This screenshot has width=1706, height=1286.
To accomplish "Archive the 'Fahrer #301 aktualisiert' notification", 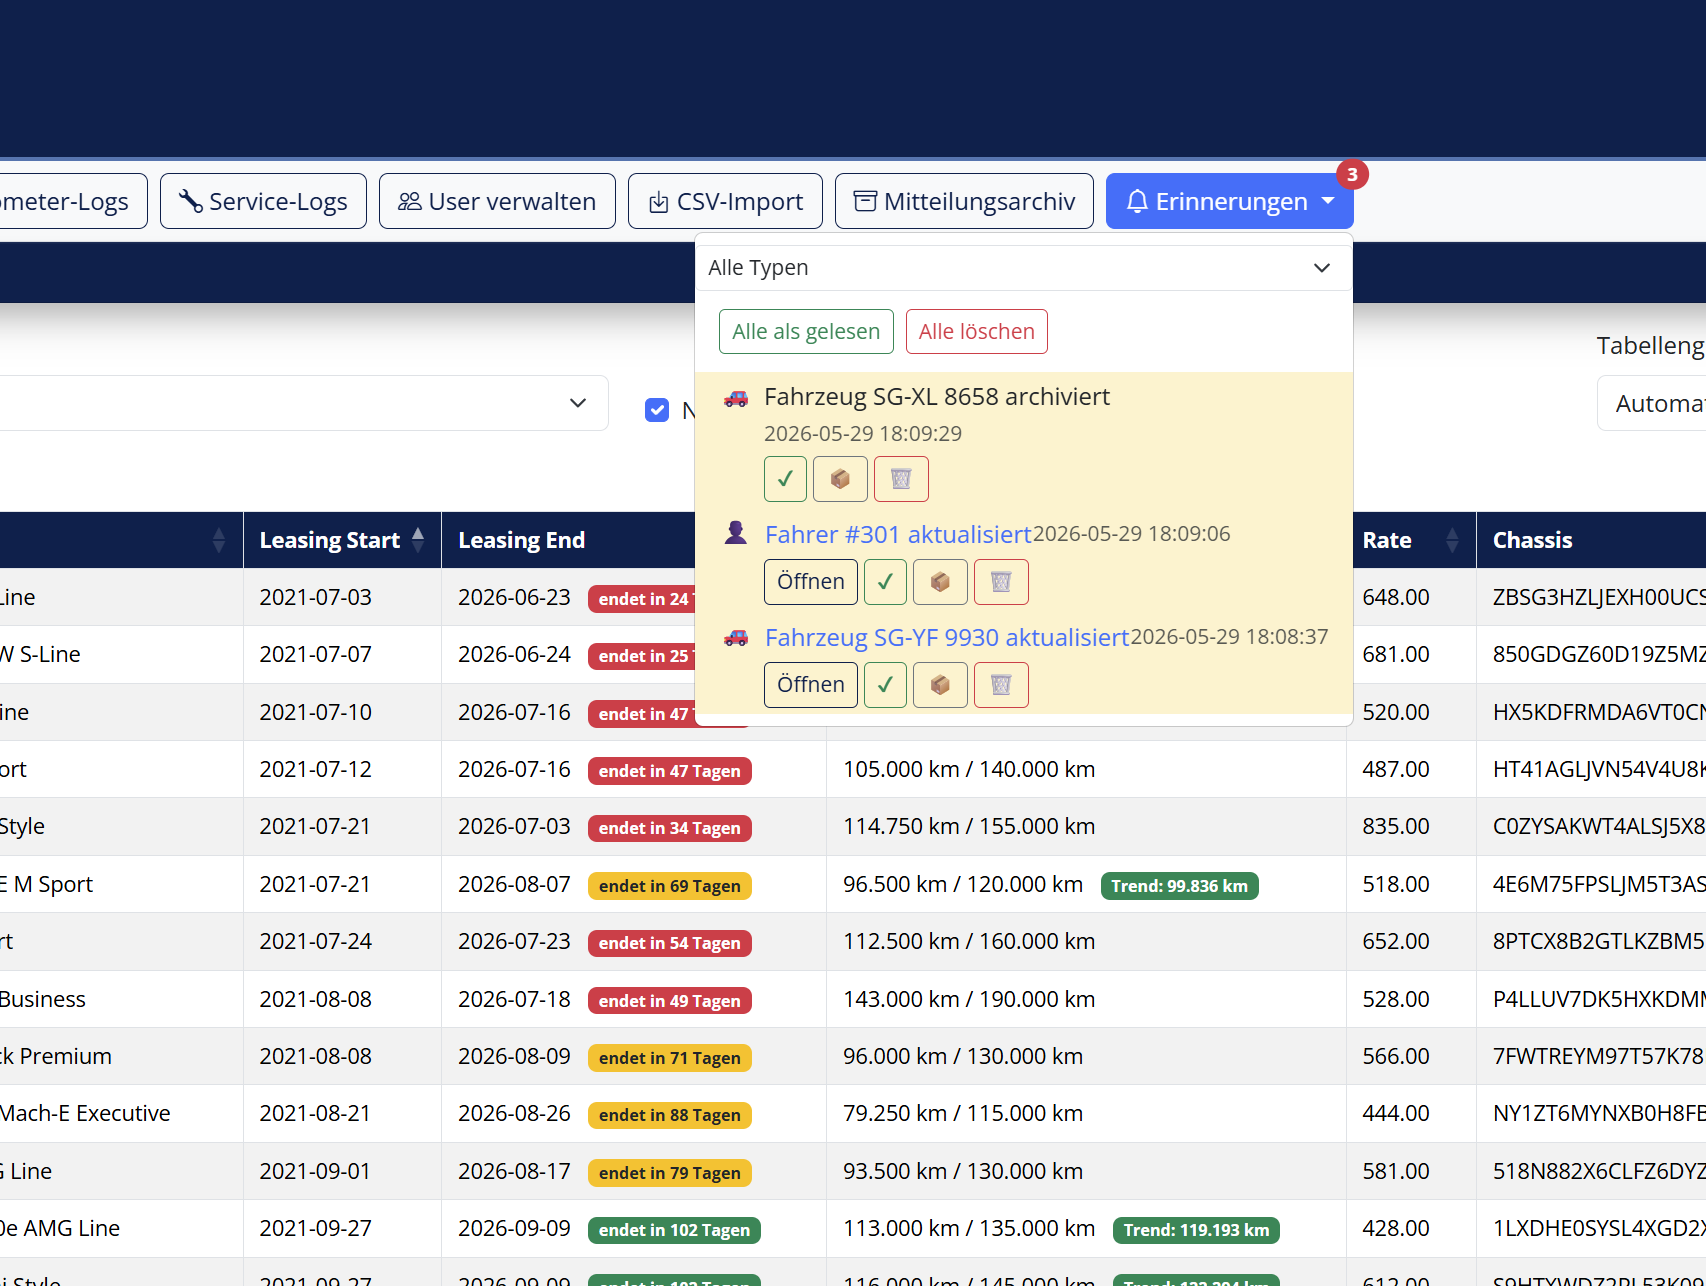I will [x=940, y=582].
